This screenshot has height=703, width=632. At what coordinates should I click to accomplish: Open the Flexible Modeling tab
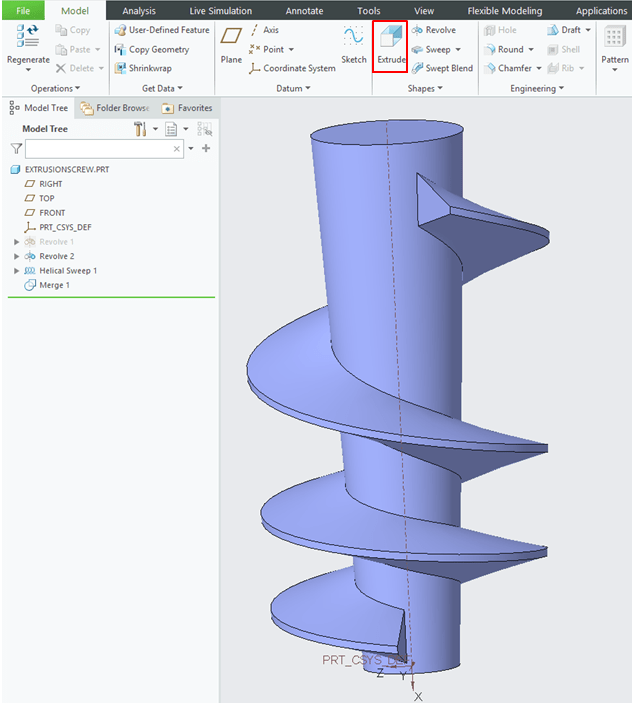click(x=504, y=11)
